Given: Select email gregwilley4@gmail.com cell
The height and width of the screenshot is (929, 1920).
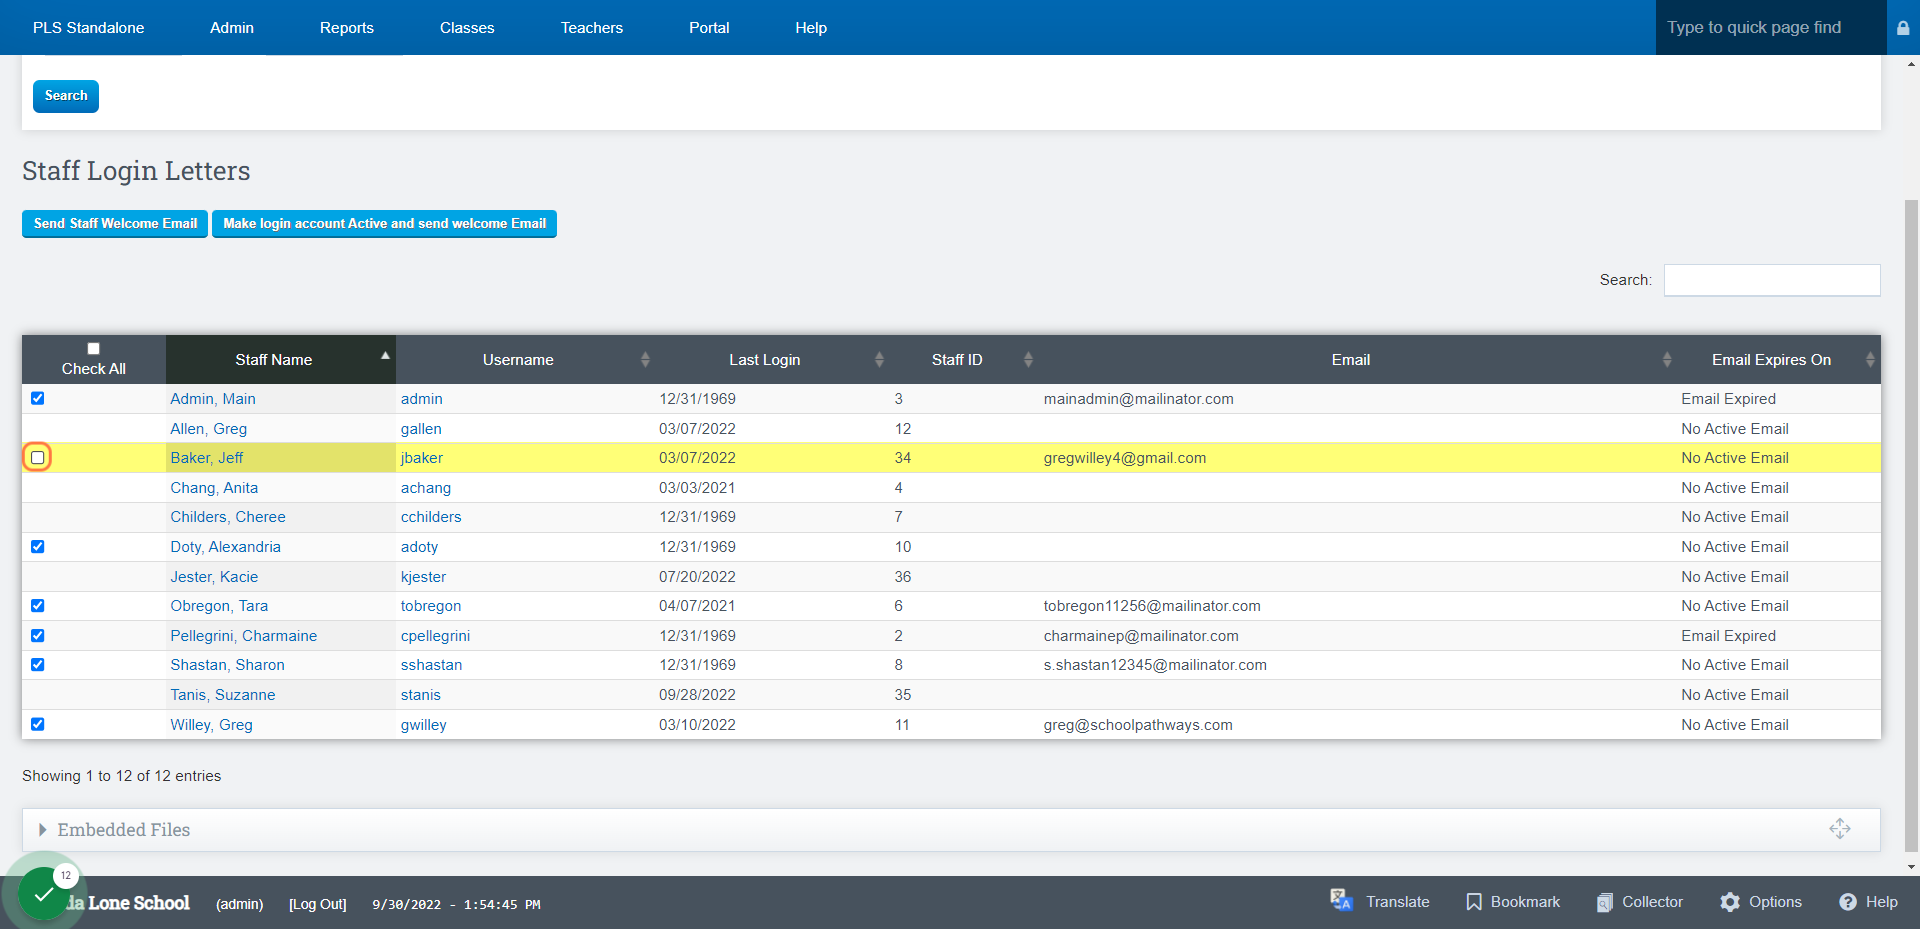Looking at the screenshot, I should (1125, 458).
